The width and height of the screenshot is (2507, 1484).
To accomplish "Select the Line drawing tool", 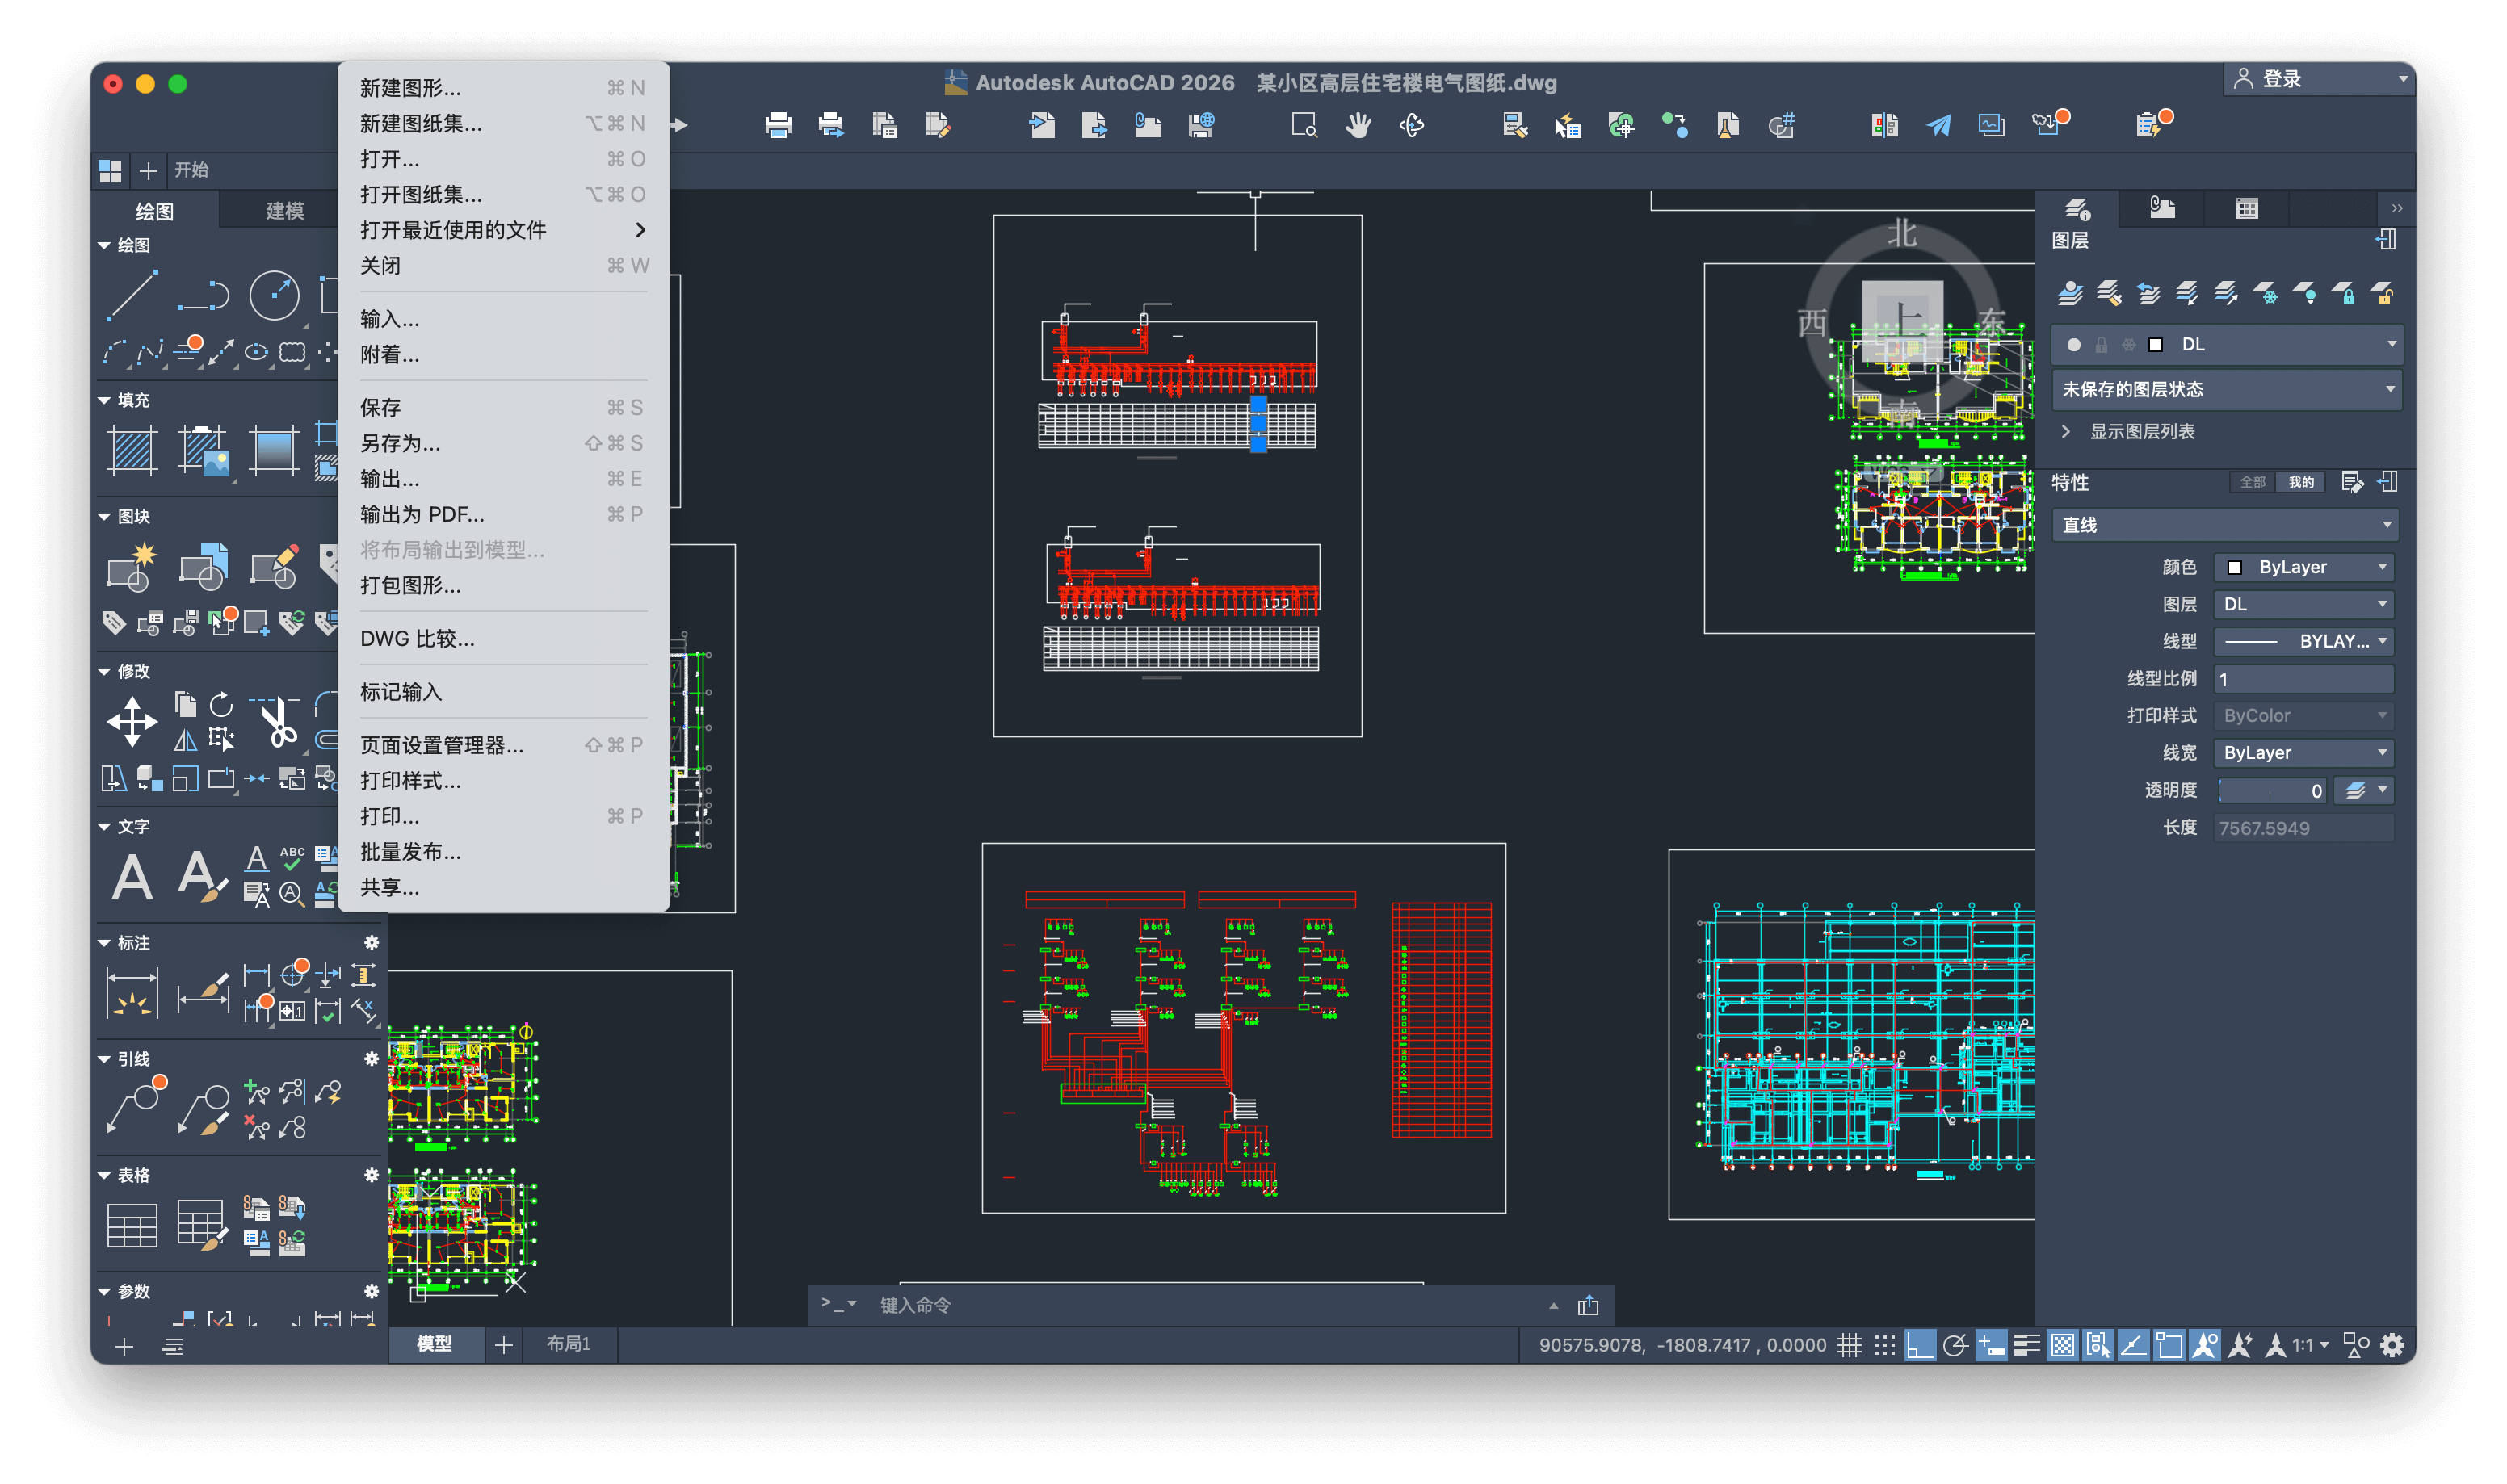I will [131, 295].
